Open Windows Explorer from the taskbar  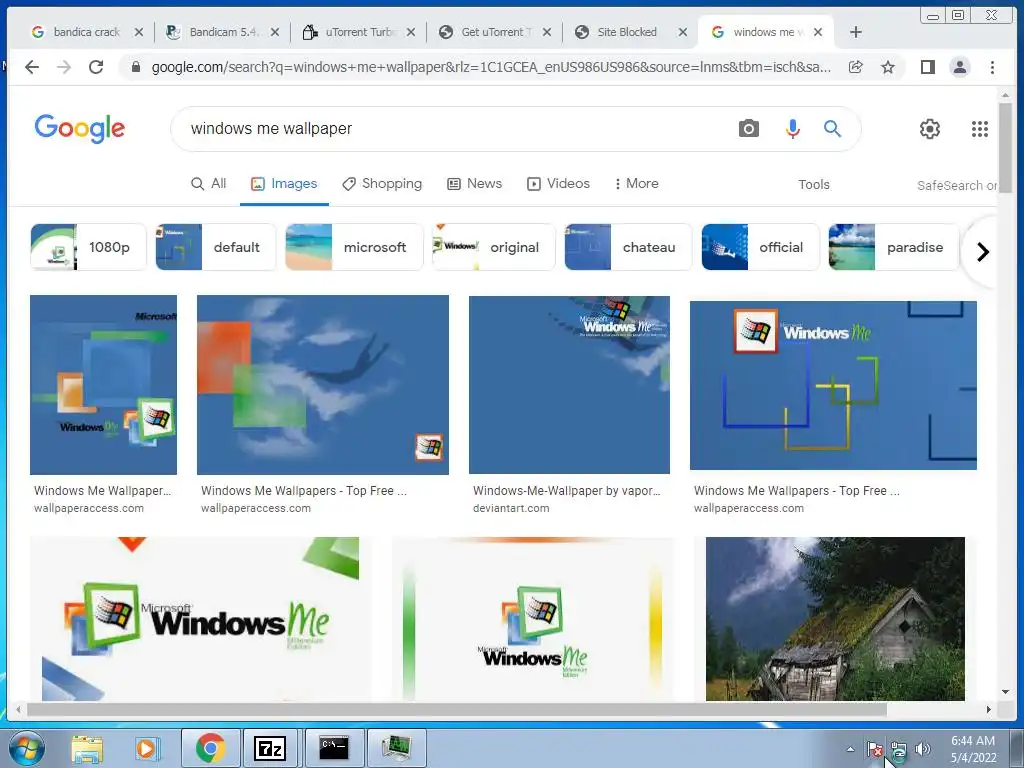pos(87,748)
